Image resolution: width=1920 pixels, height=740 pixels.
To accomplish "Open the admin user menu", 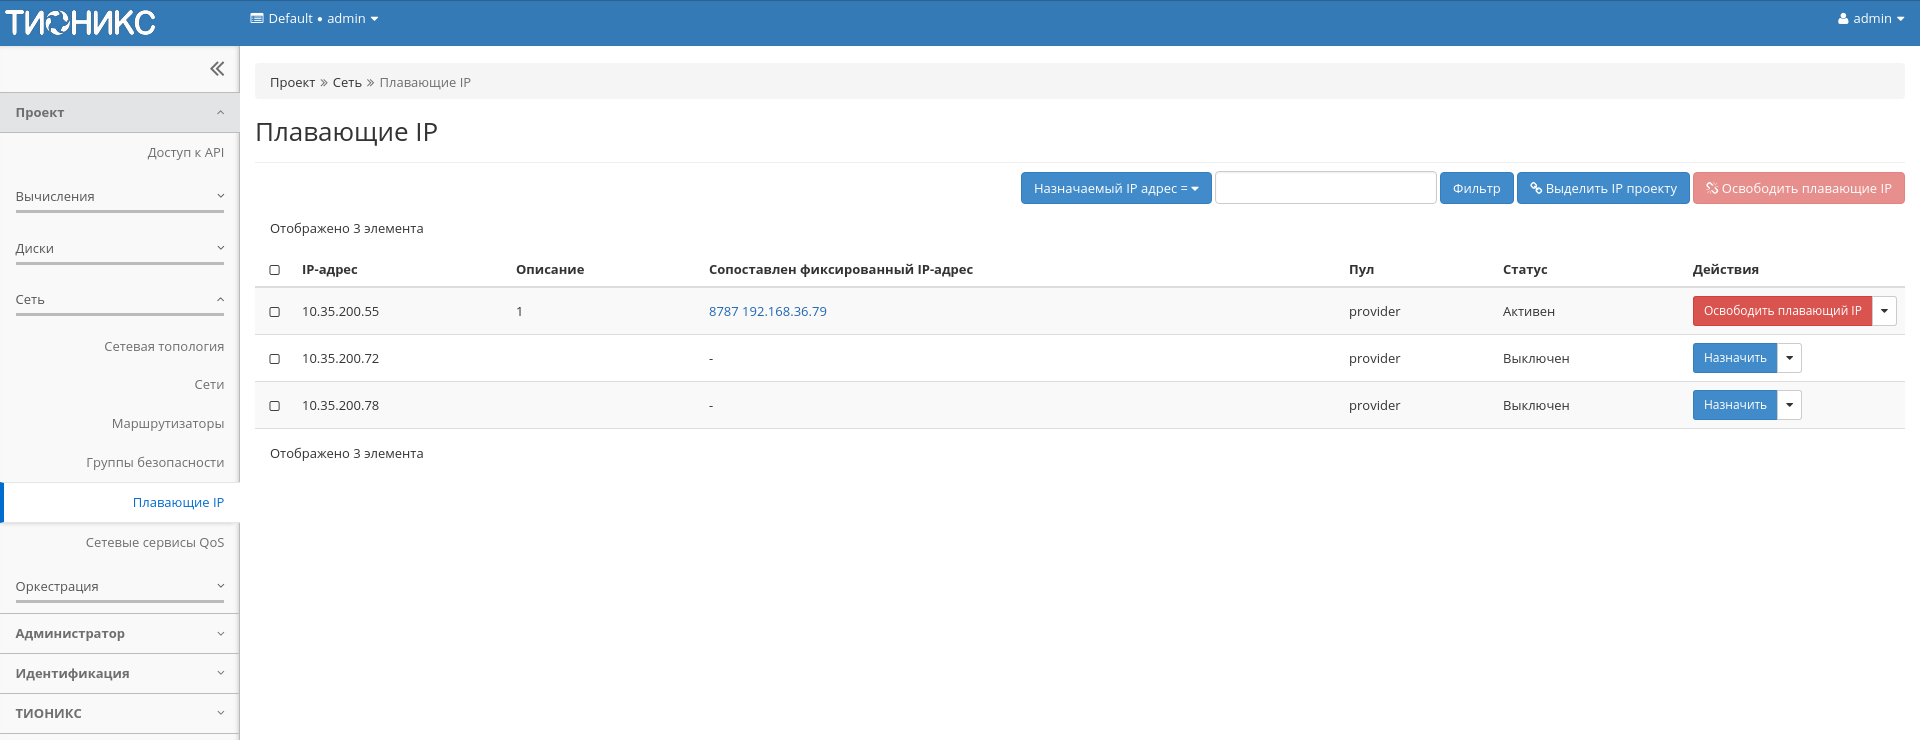I will click(1870, 19).
